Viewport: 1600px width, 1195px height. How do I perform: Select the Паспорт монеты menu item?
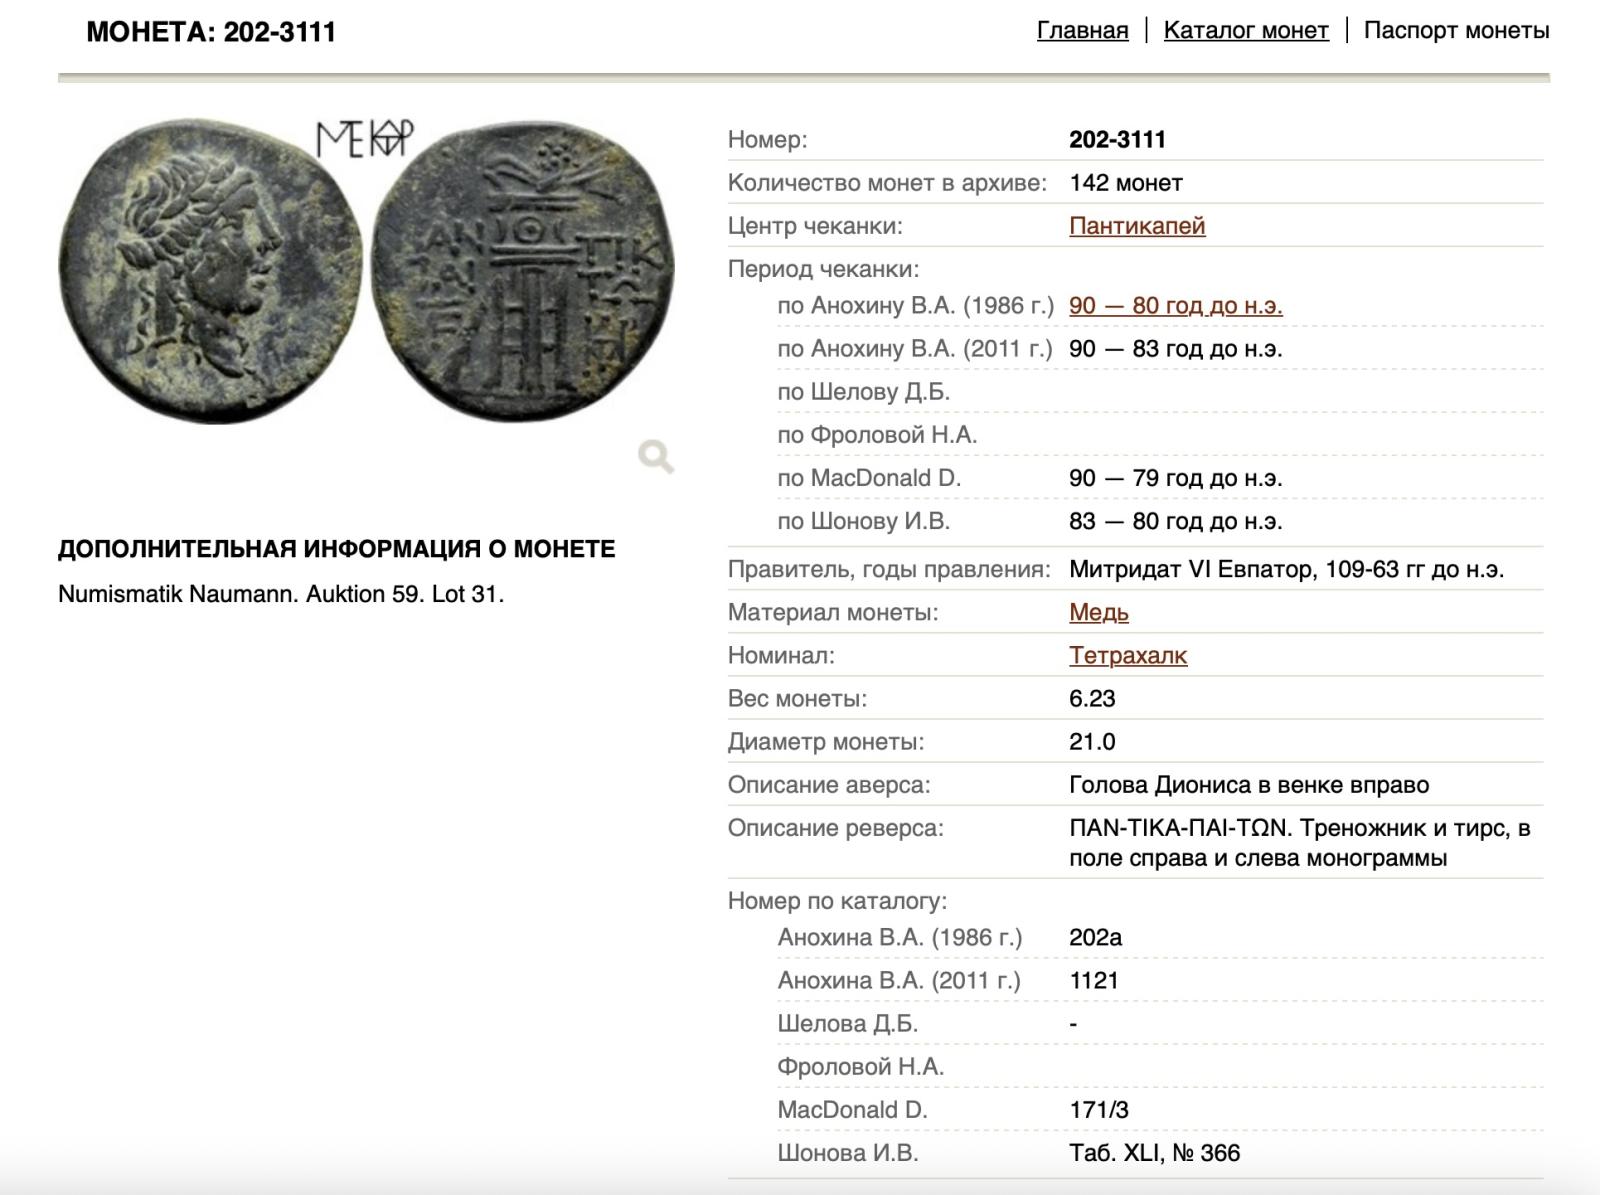pyautogui.click(x=1456, y=30)
